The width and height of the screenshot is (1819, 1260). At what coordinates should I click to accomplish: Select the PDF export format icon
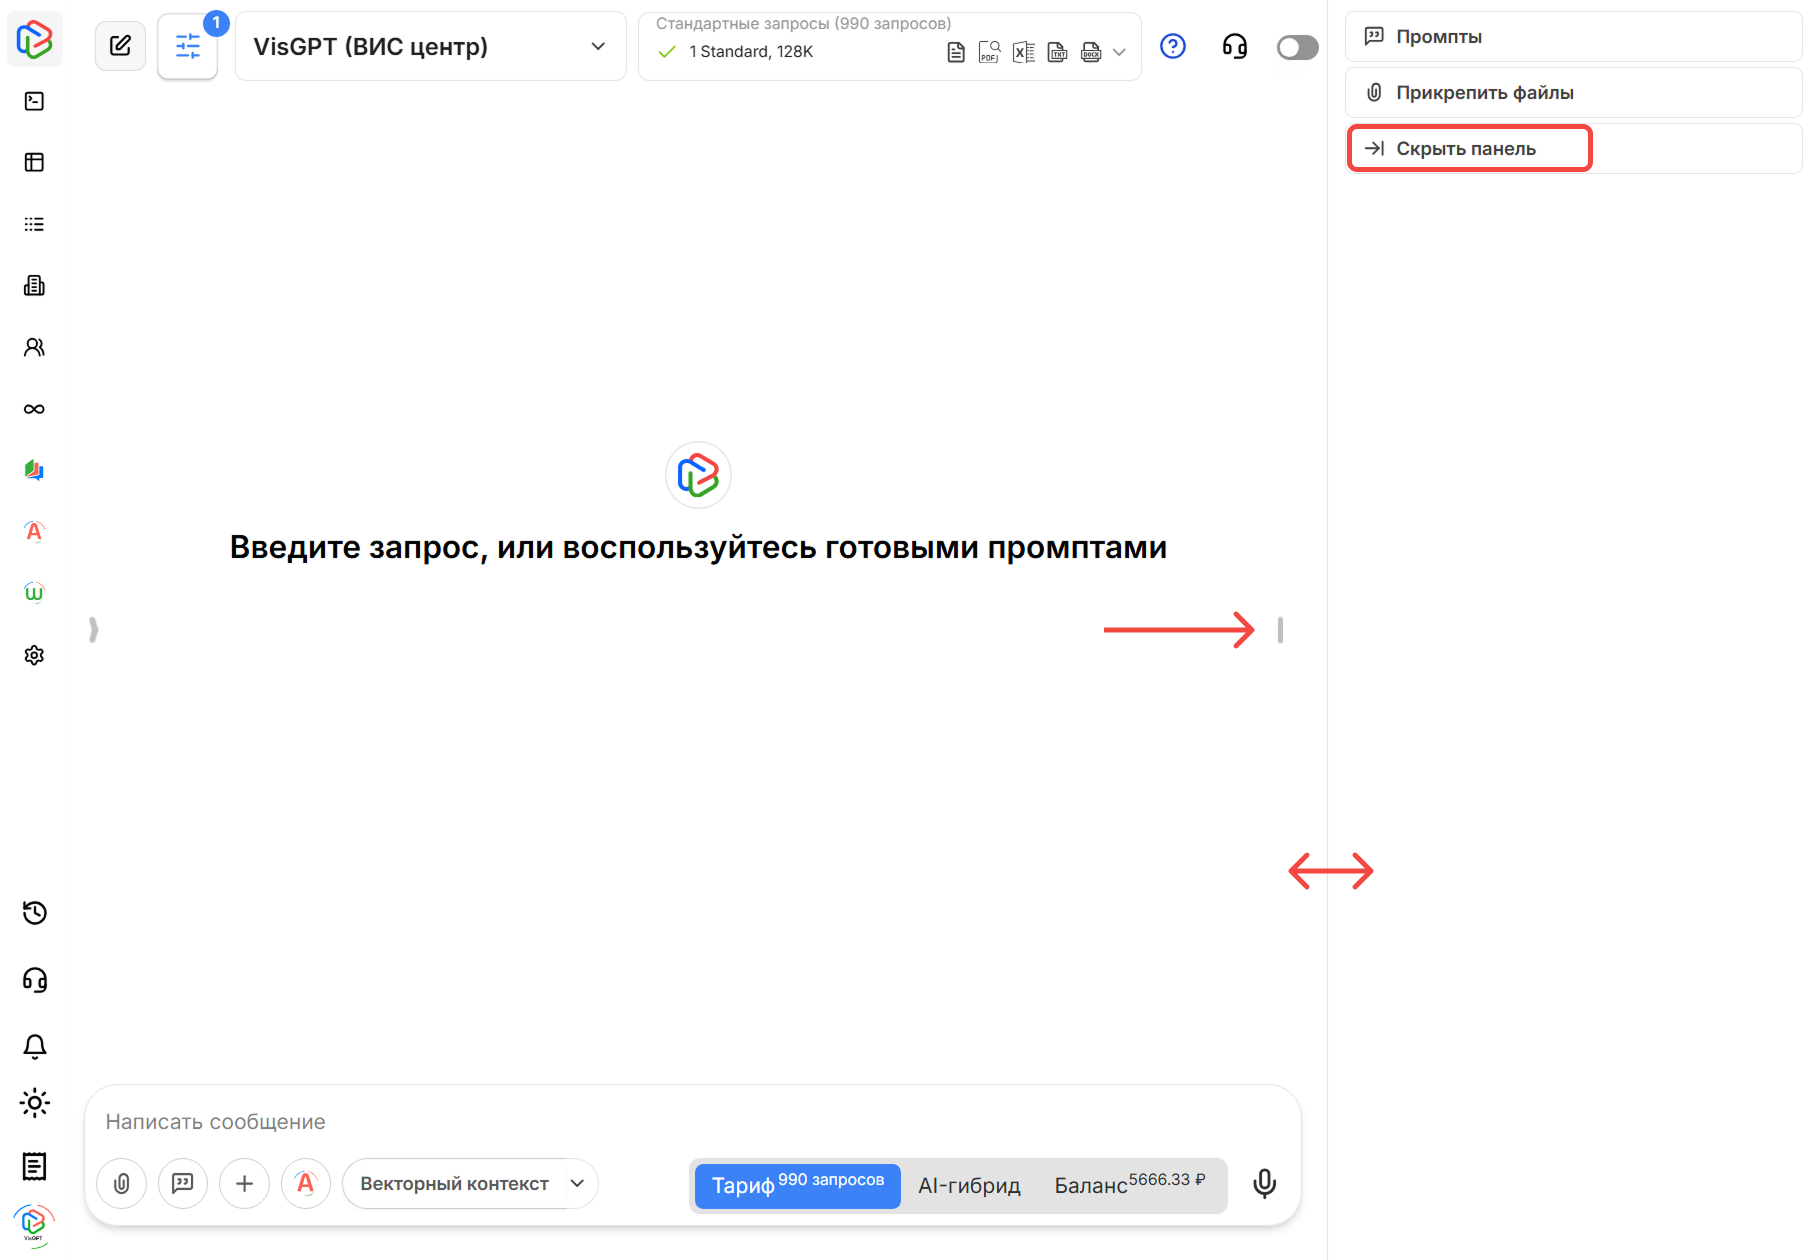pos(989,51)
